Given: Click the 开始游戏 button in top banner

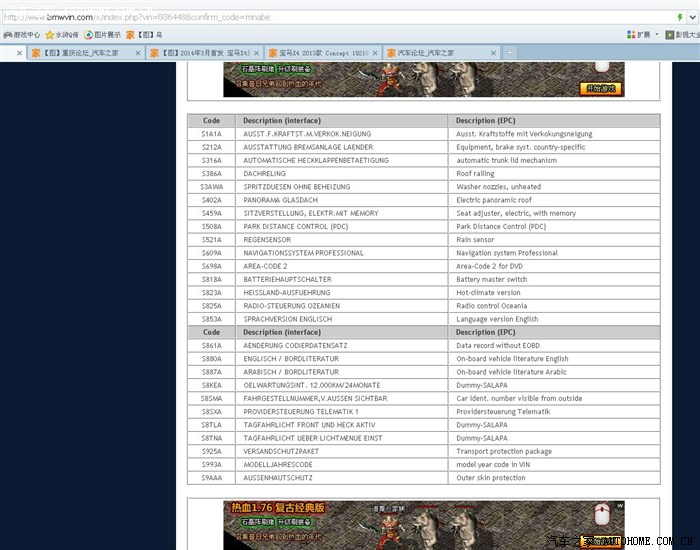Looking at the screenshot, I should 600,88.
